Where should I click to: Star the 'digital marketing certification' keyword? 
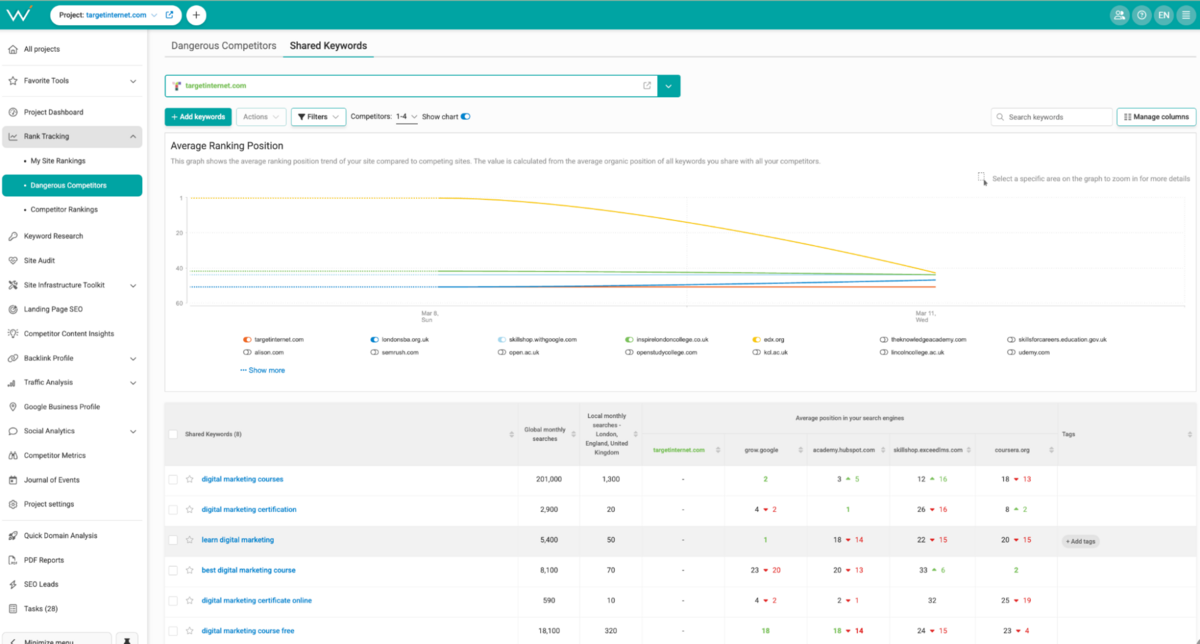[x=190, y=509]
